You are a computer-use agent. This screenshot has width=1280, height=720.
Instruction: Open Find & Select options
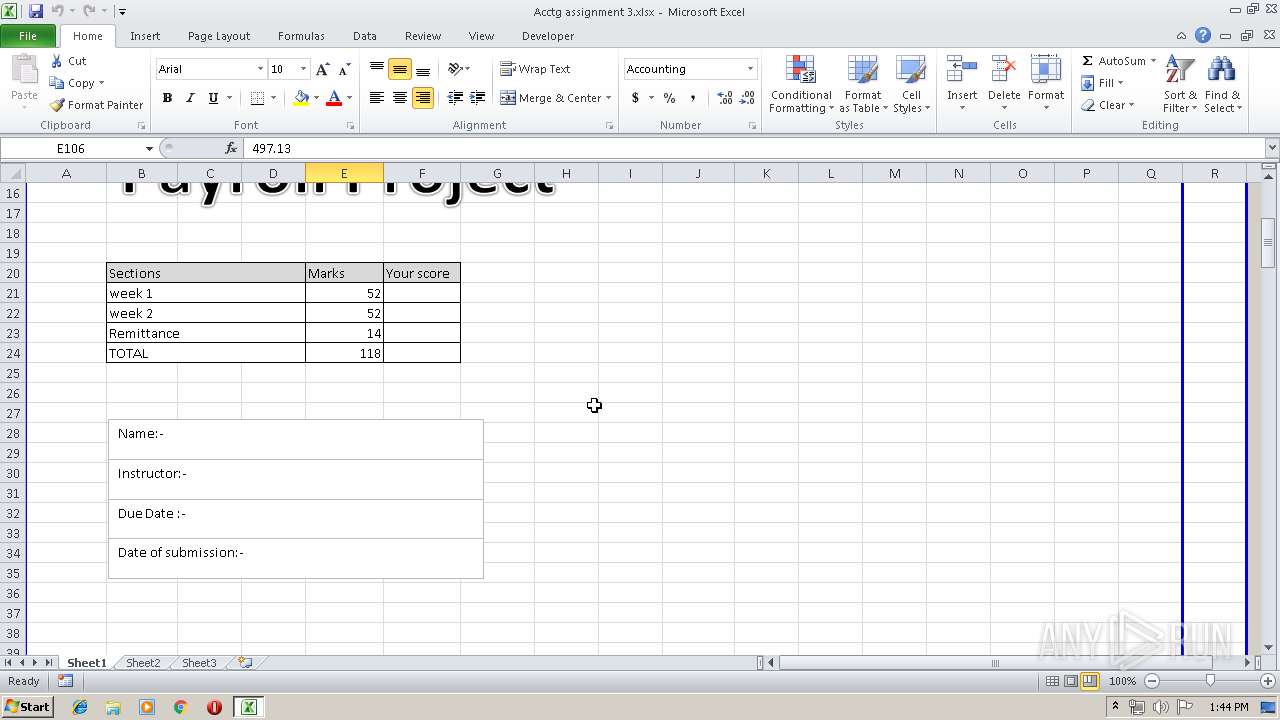click(1222, 84)
